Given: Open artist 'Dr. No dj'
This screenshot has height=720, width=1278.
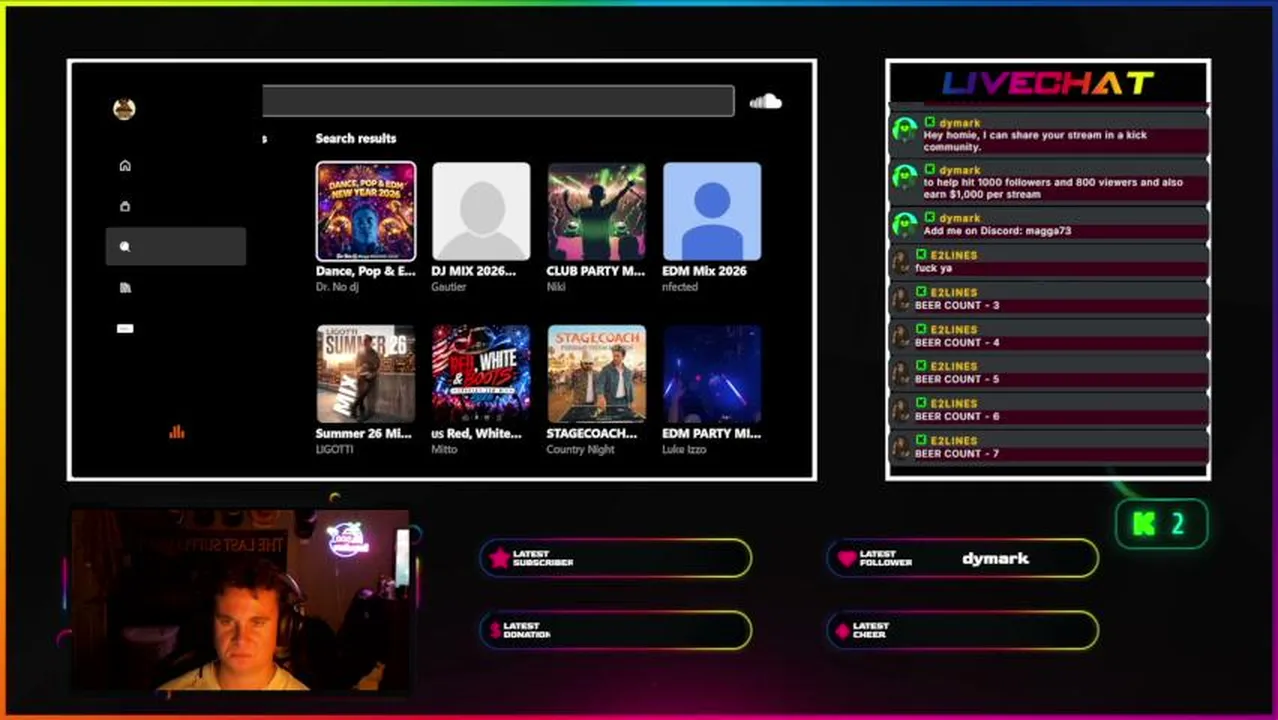Looking at the screenshot, I should pos(337,287).
